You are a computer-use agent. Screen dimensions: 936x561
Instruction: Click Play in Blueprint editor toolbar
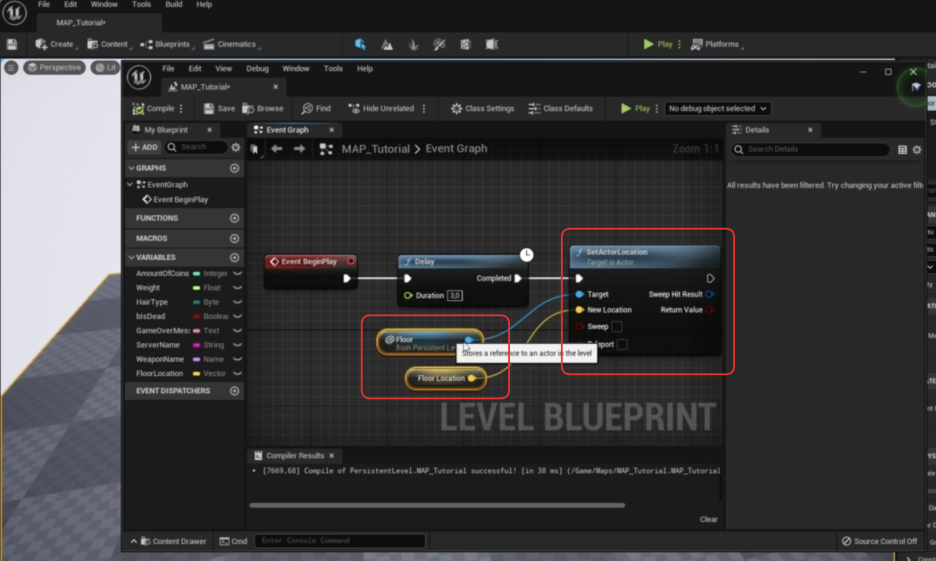coord(635,109)
